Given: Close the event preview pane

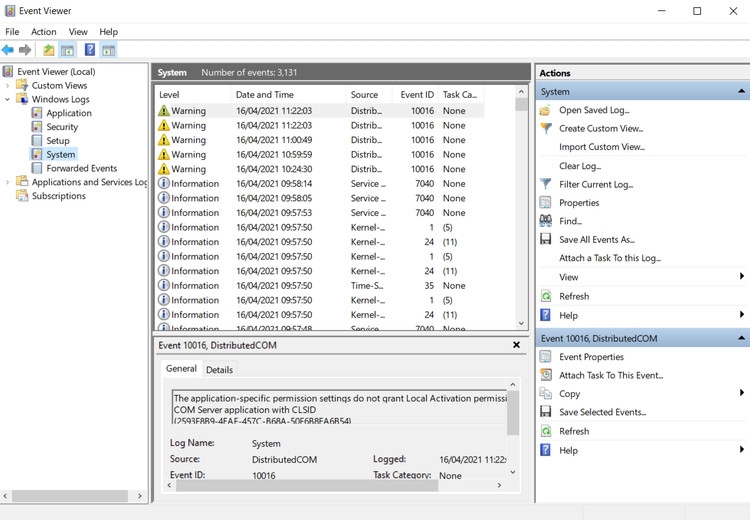Looking at the screenshot, I should point(516,345).
